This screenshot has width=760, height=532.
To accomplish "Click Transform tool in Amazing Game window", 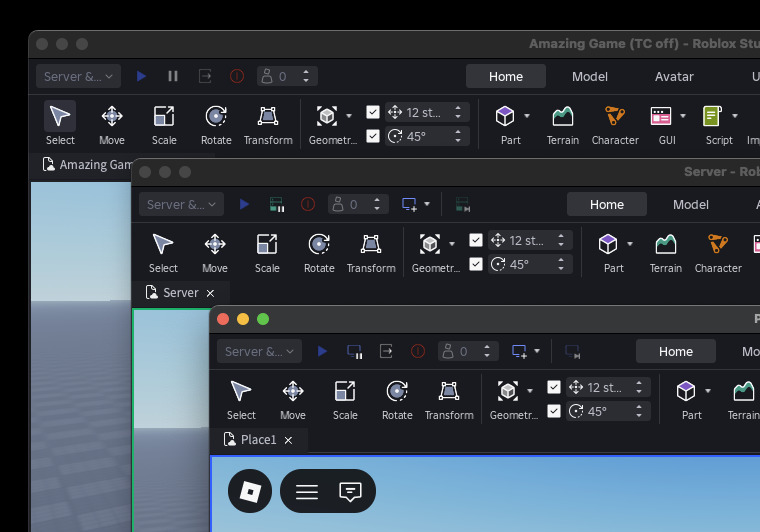I will coord(268,123).
